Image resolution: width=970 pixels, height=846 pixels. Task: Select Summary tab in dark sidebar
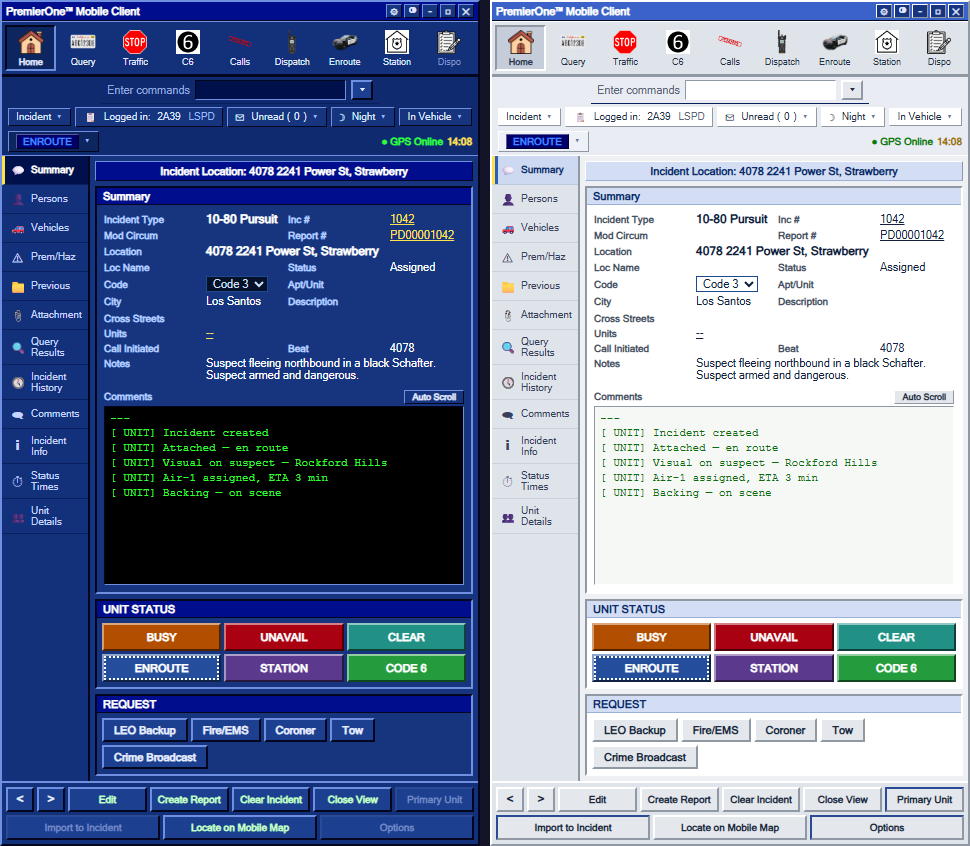click(x=46, y=170)
